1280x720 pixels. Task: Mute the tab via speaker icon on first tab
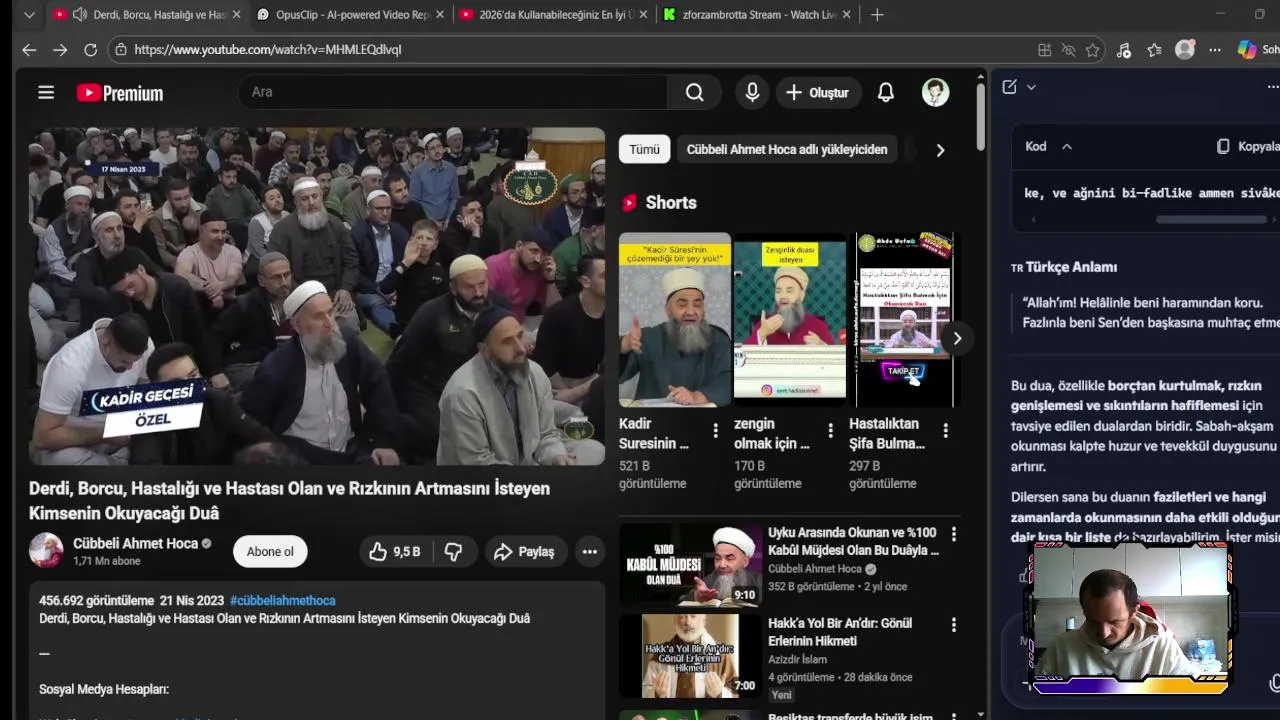pyautogui.click(x=80, y=15)
